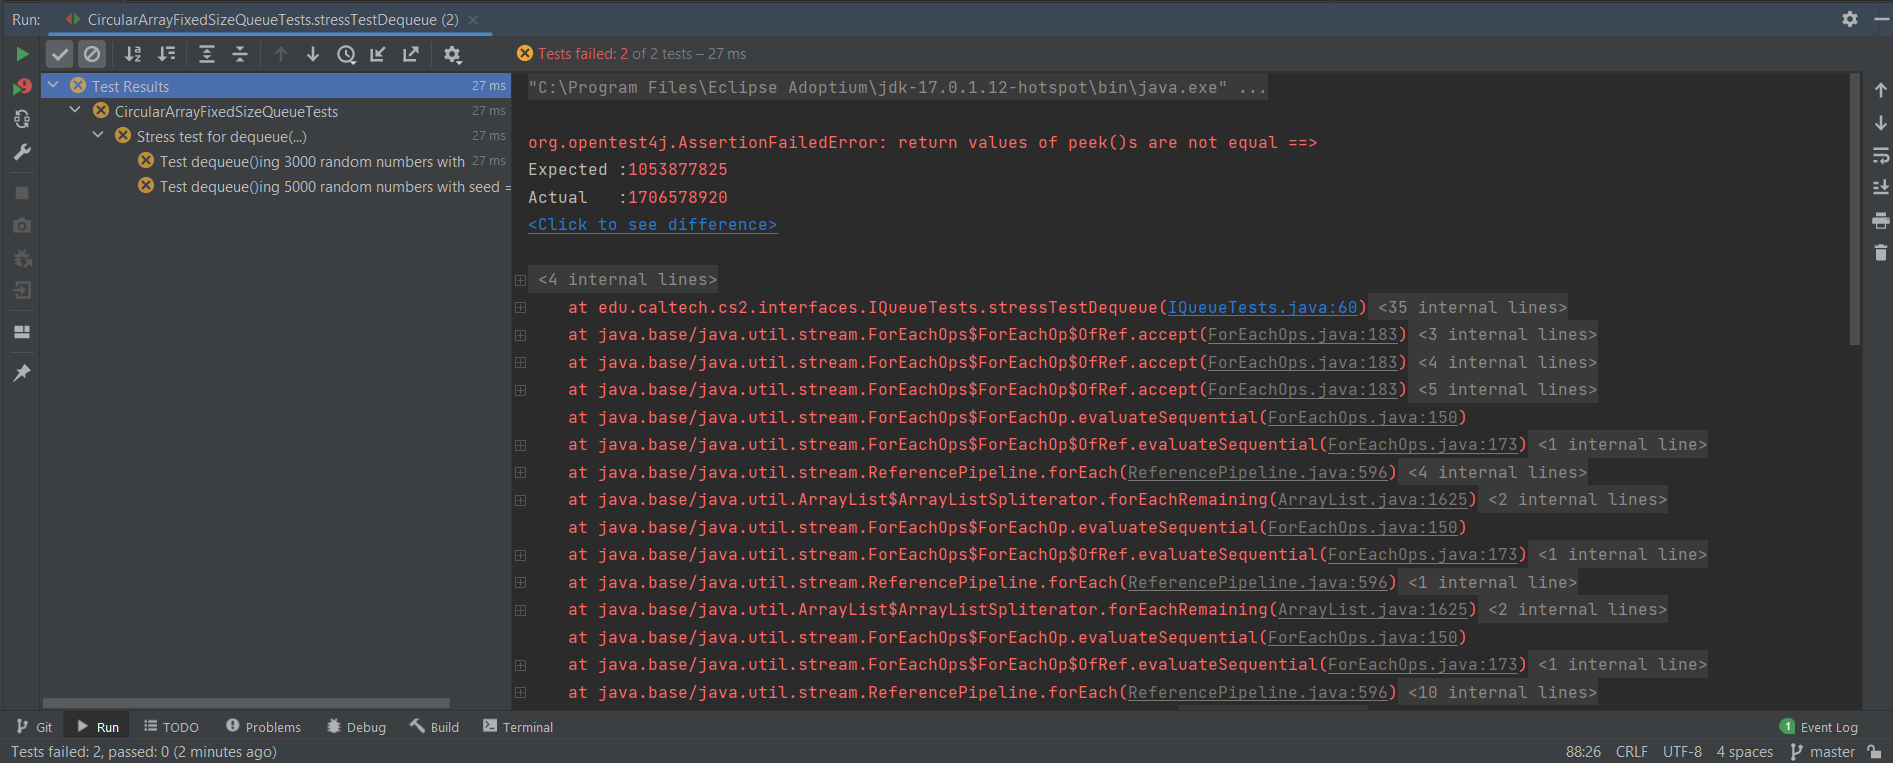1893x763 pixels.
Task: Click the Collapse All toolbar icon
Action: 240,54
